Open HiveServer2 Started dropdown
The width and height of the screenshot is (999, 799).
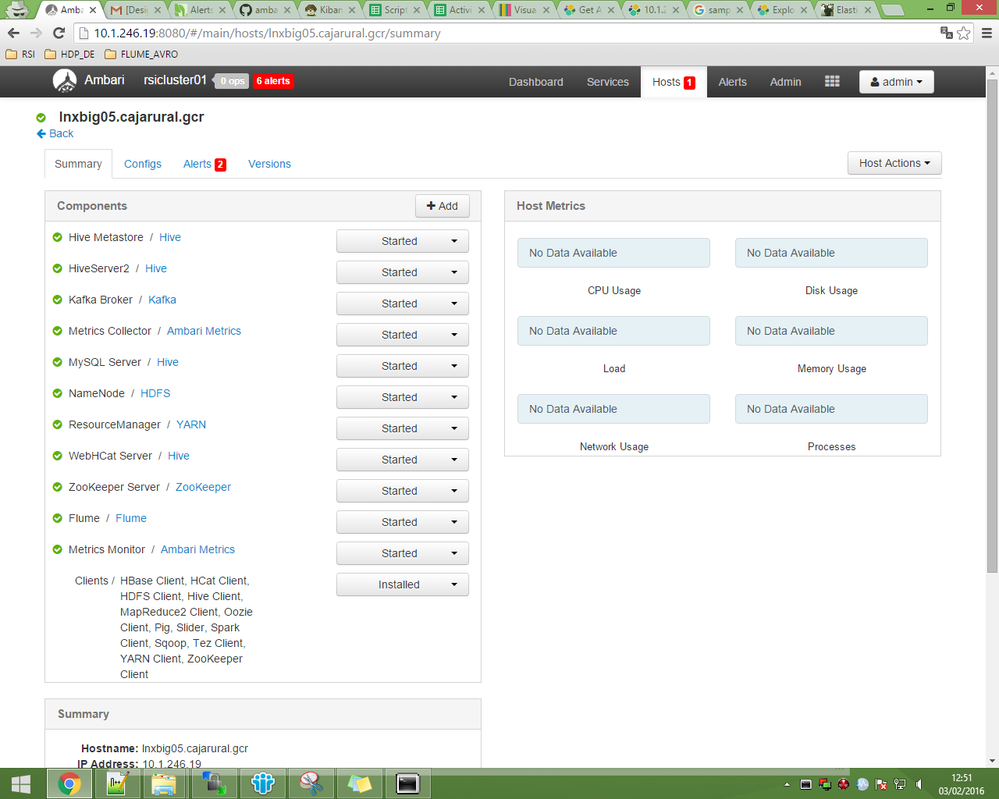pyautogui.click(x=403, y=272)
